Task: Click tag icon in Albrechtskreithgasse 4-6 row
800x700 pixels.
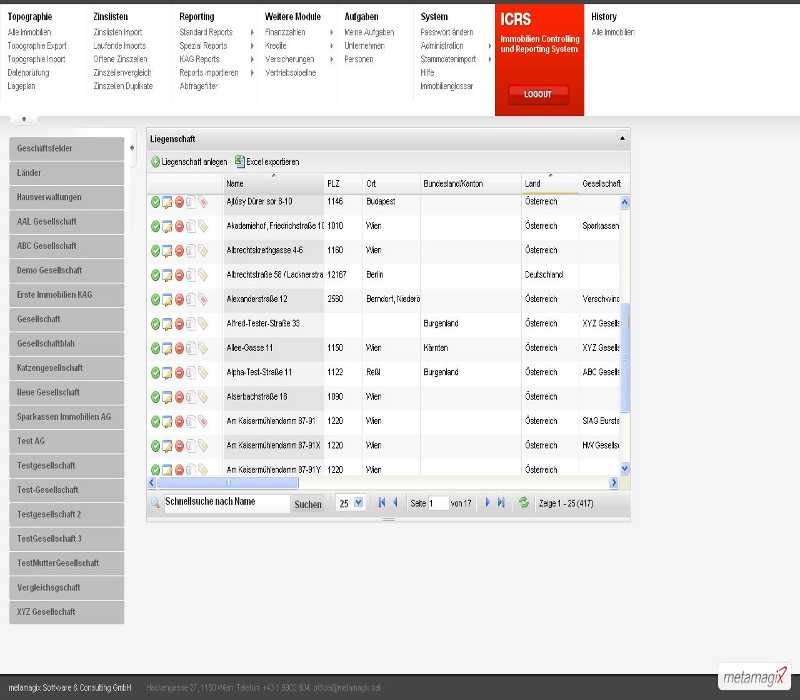Action: coord(203,251)
